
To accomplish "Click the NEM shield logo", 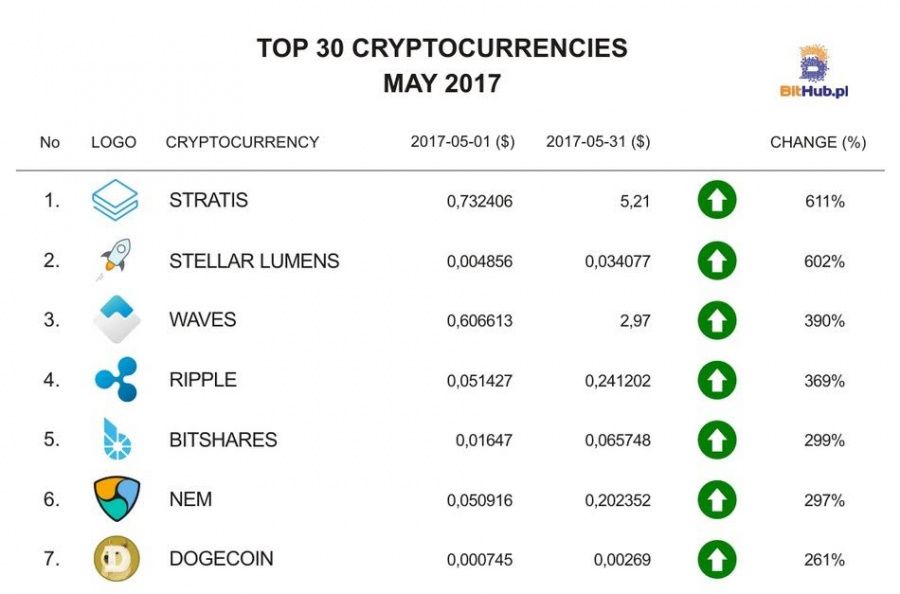I will (117, 499).
